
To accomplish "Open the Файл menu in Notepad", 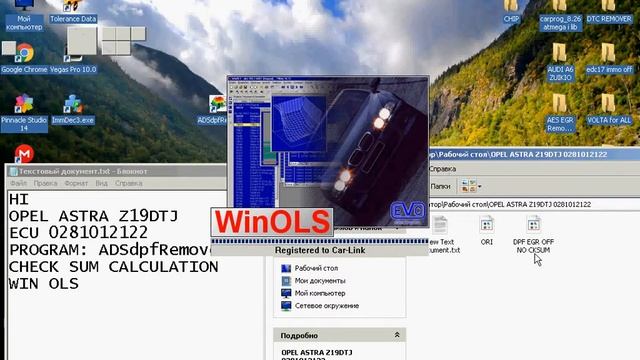I will pyautogui.click(x=18, y=183).
